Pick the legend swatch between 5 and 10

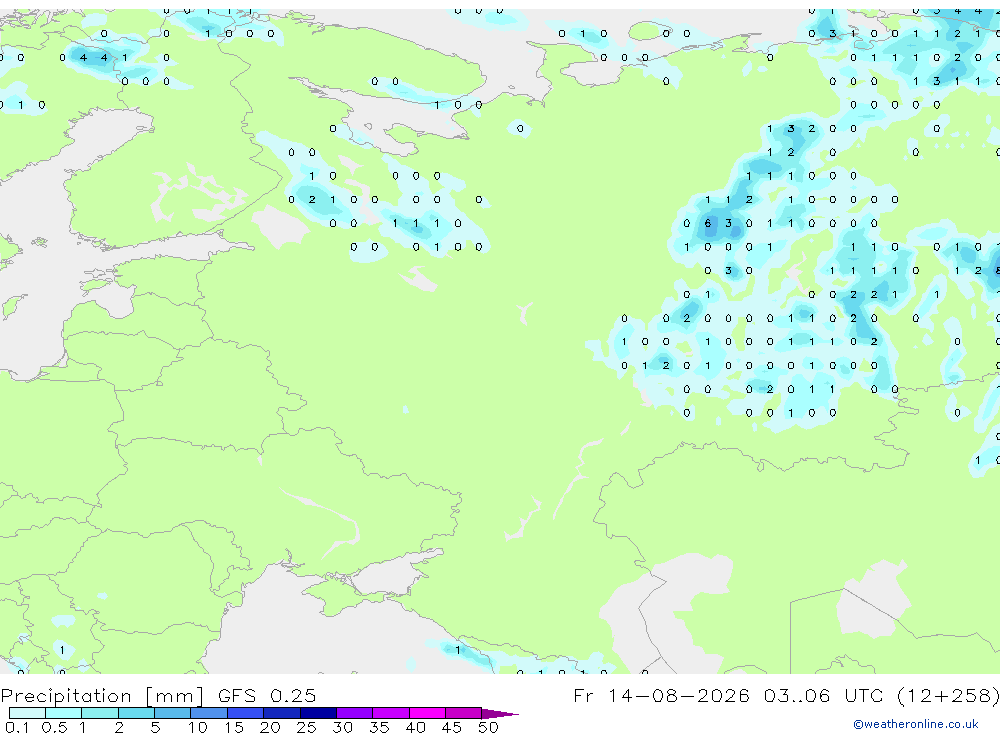[172, 713]
